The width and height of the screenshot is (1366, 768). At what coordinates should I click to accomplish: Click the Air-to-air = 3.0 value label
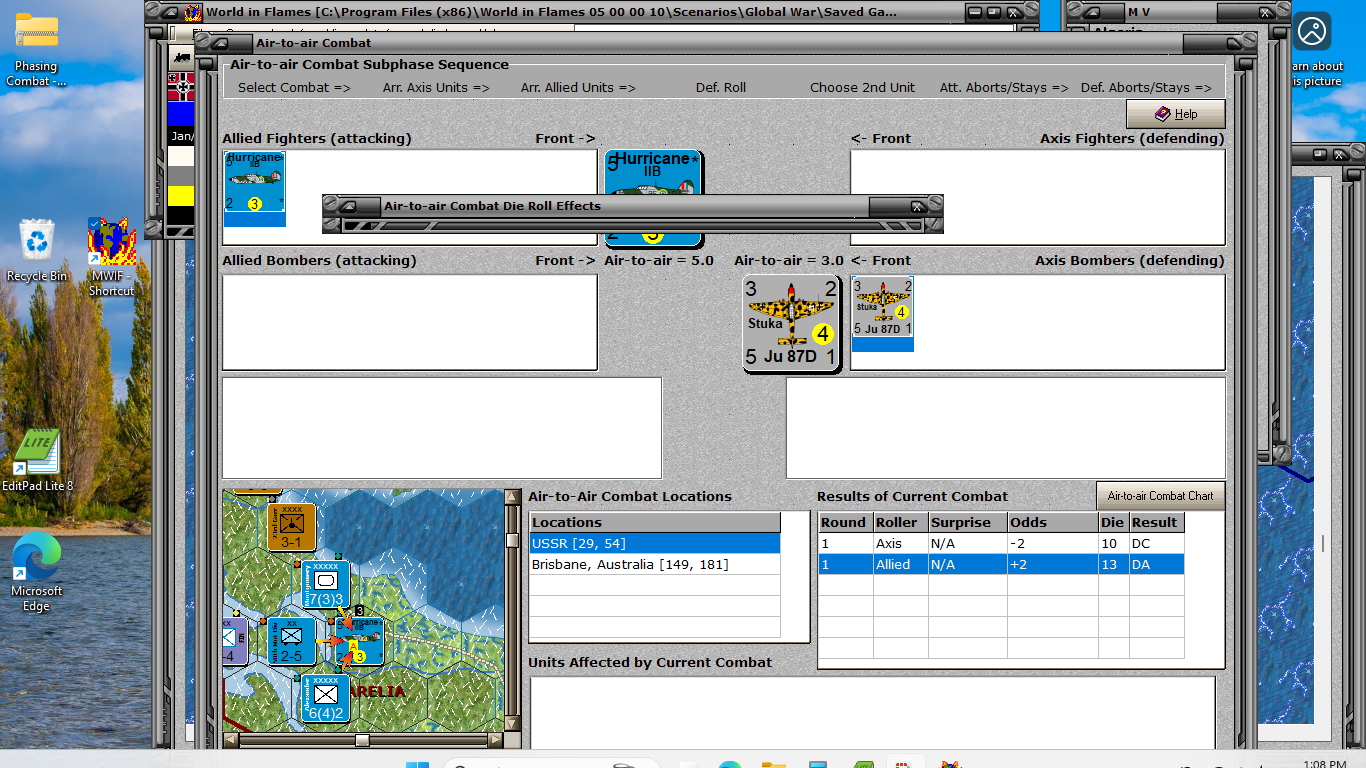(x=789, y=261)
